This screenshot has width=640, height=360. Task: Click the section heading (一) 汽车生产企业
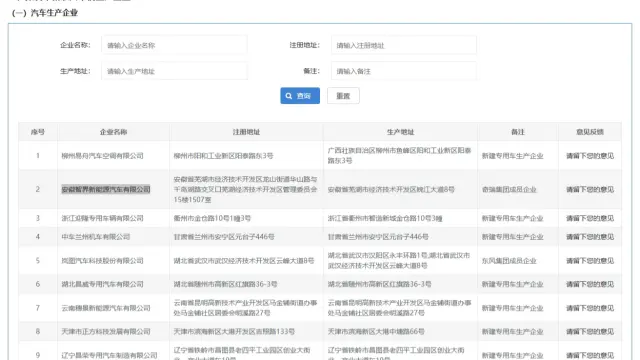click(x=45, y=13)
